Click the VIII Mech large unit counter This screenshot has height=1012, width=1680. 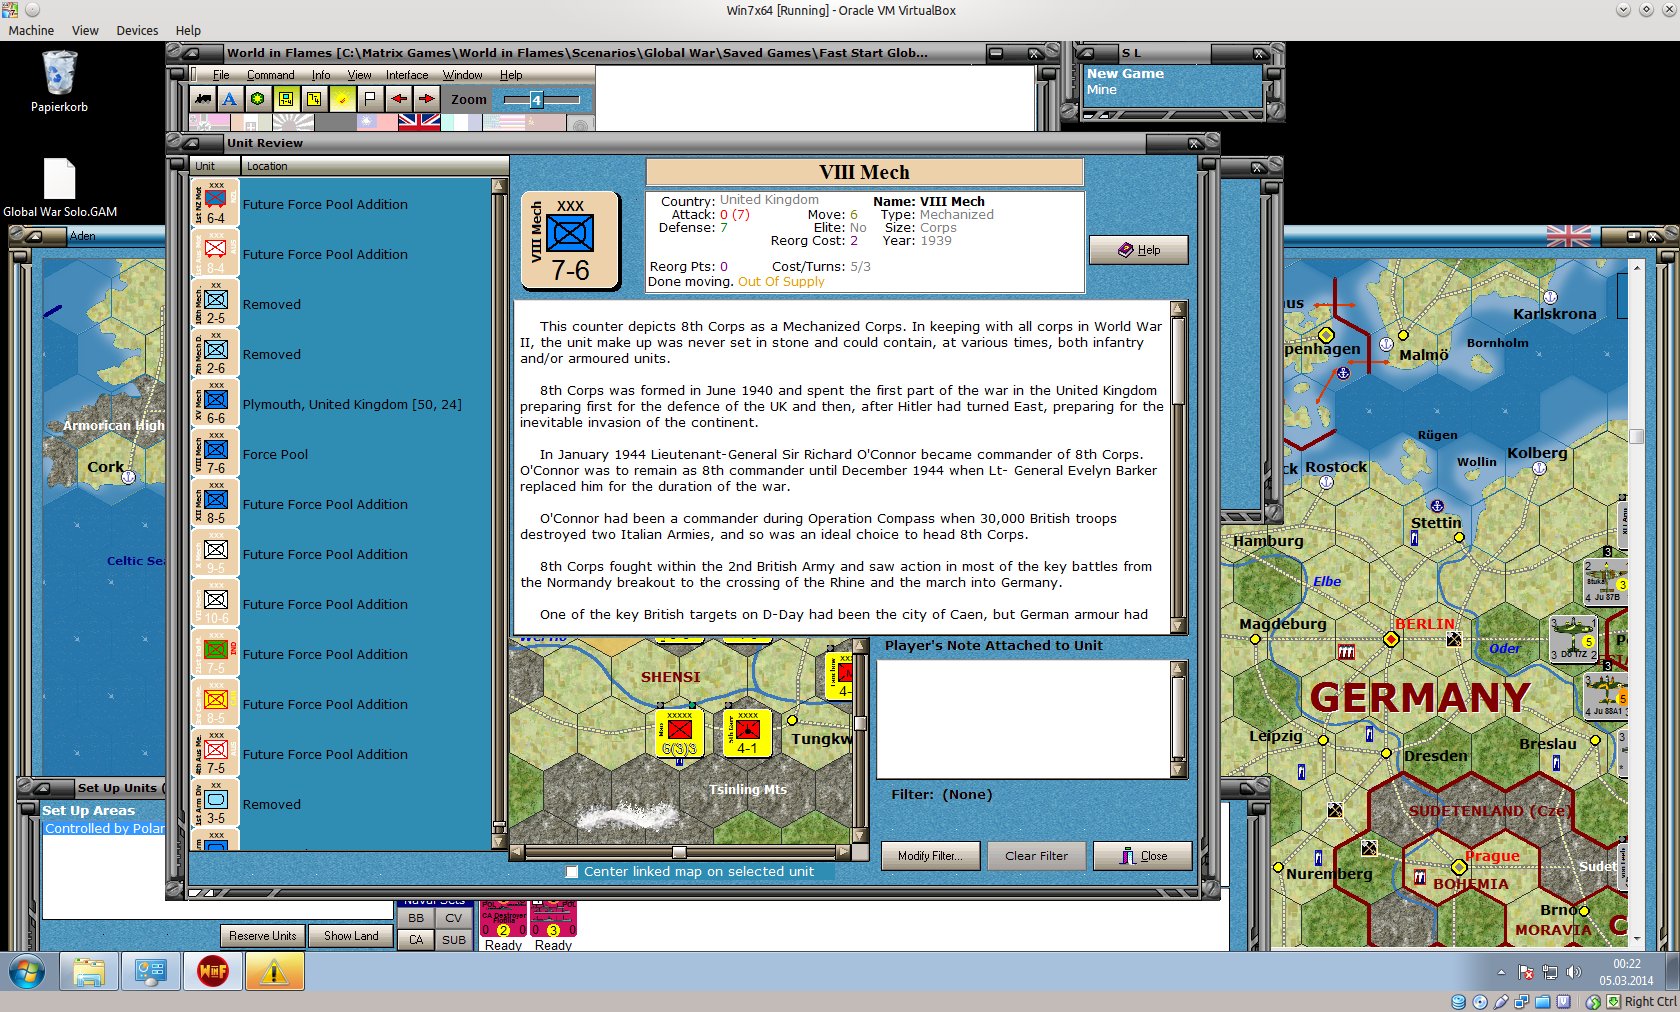(570, 241)
